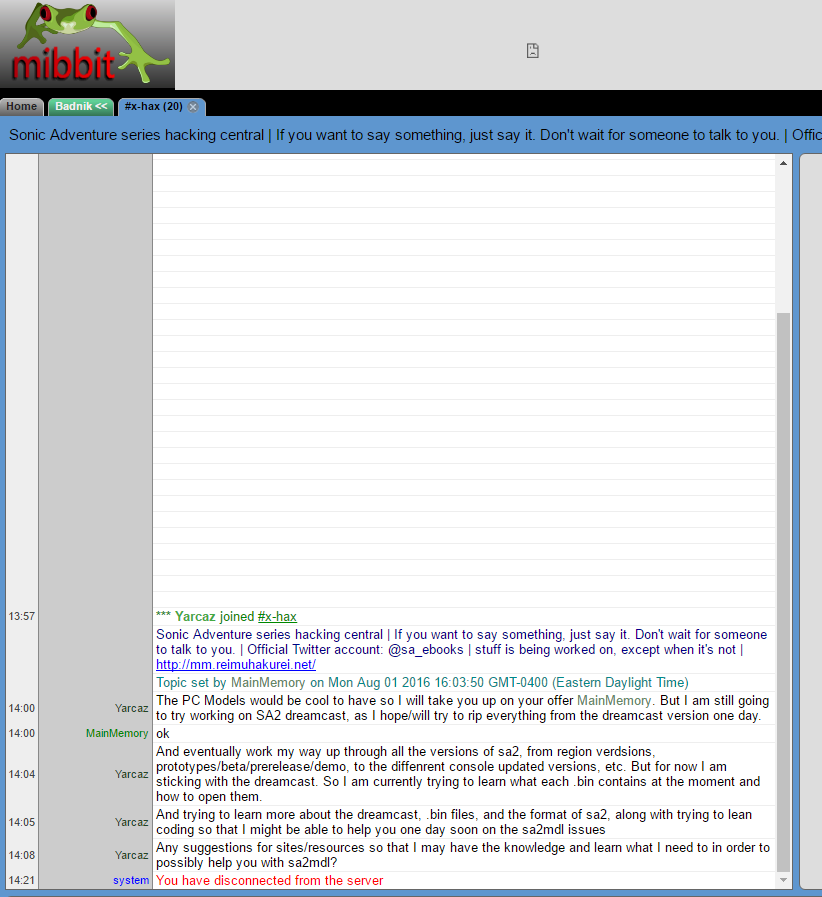Screen dimensions: 822x897
Task: Click the MainMemory mention in Yarcaz's 14:00 message
Action: 614,701
